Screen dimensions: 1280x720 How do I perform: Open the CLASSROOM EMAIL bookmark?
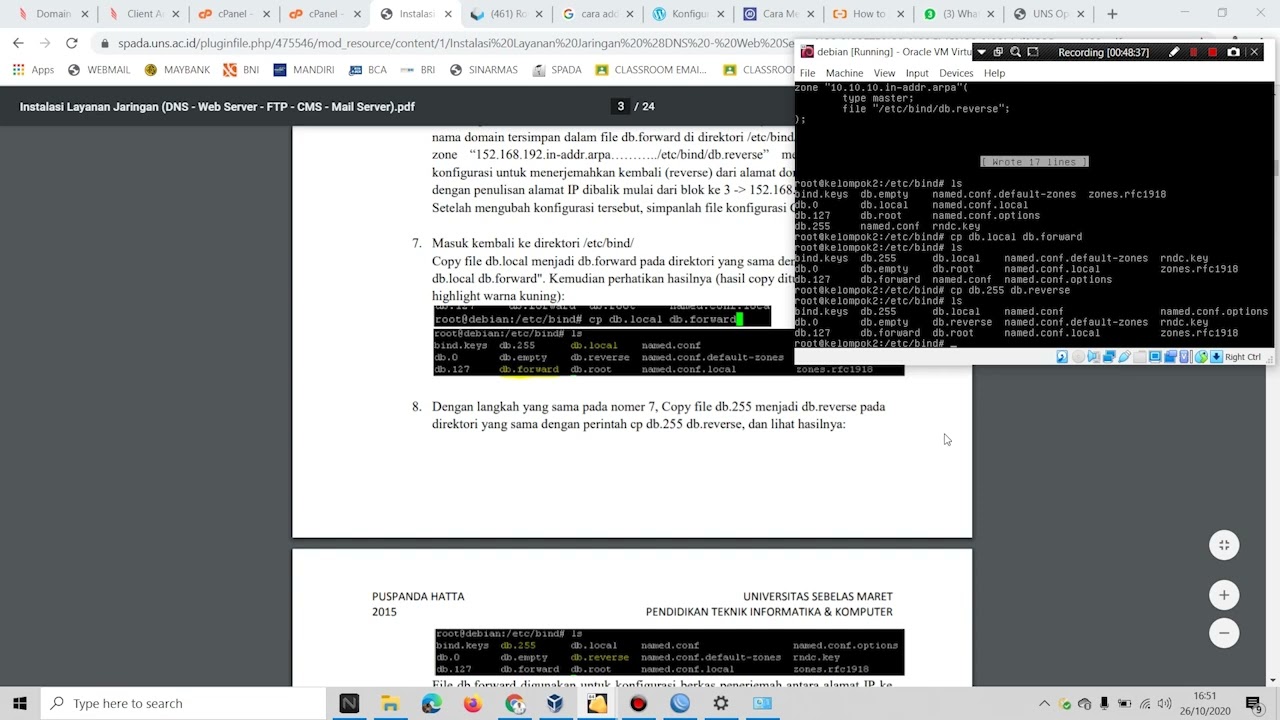point(651,70)
